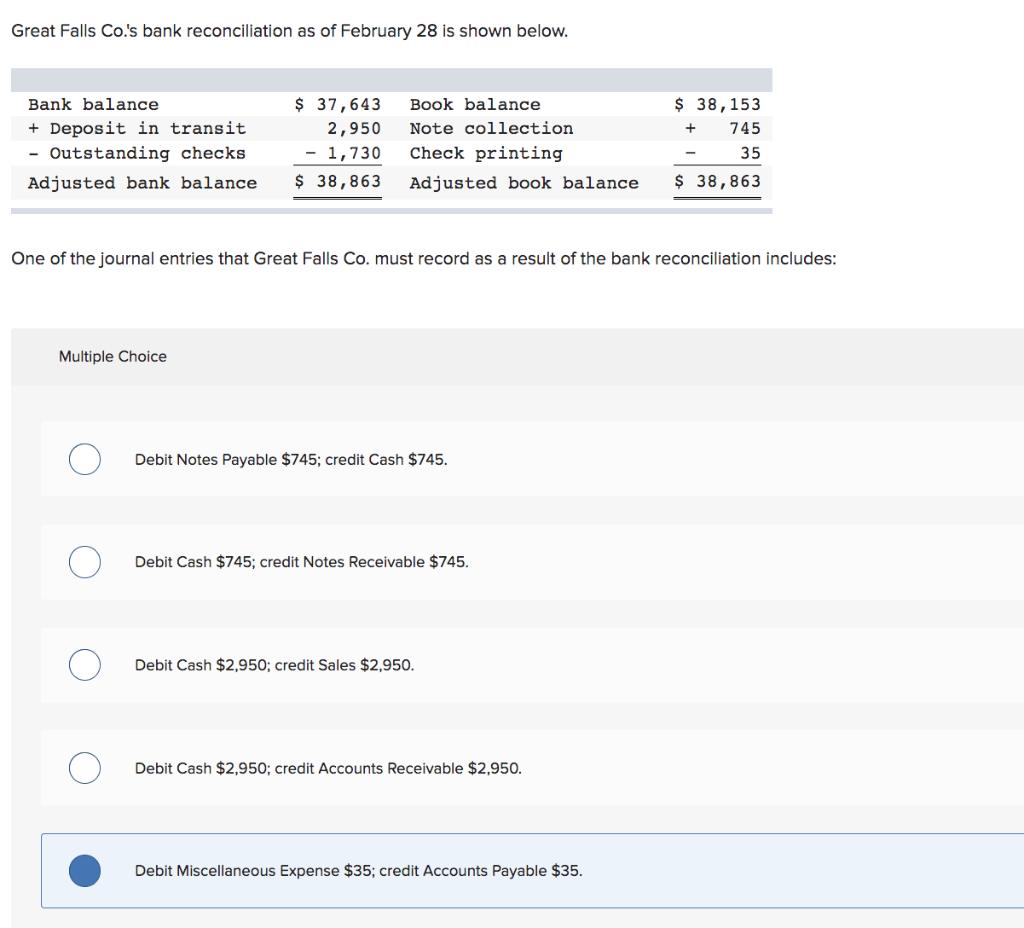The image size is (1024, 928).
Task: Click the '$ 38,153' book balance value
Action: pos(718,104)
